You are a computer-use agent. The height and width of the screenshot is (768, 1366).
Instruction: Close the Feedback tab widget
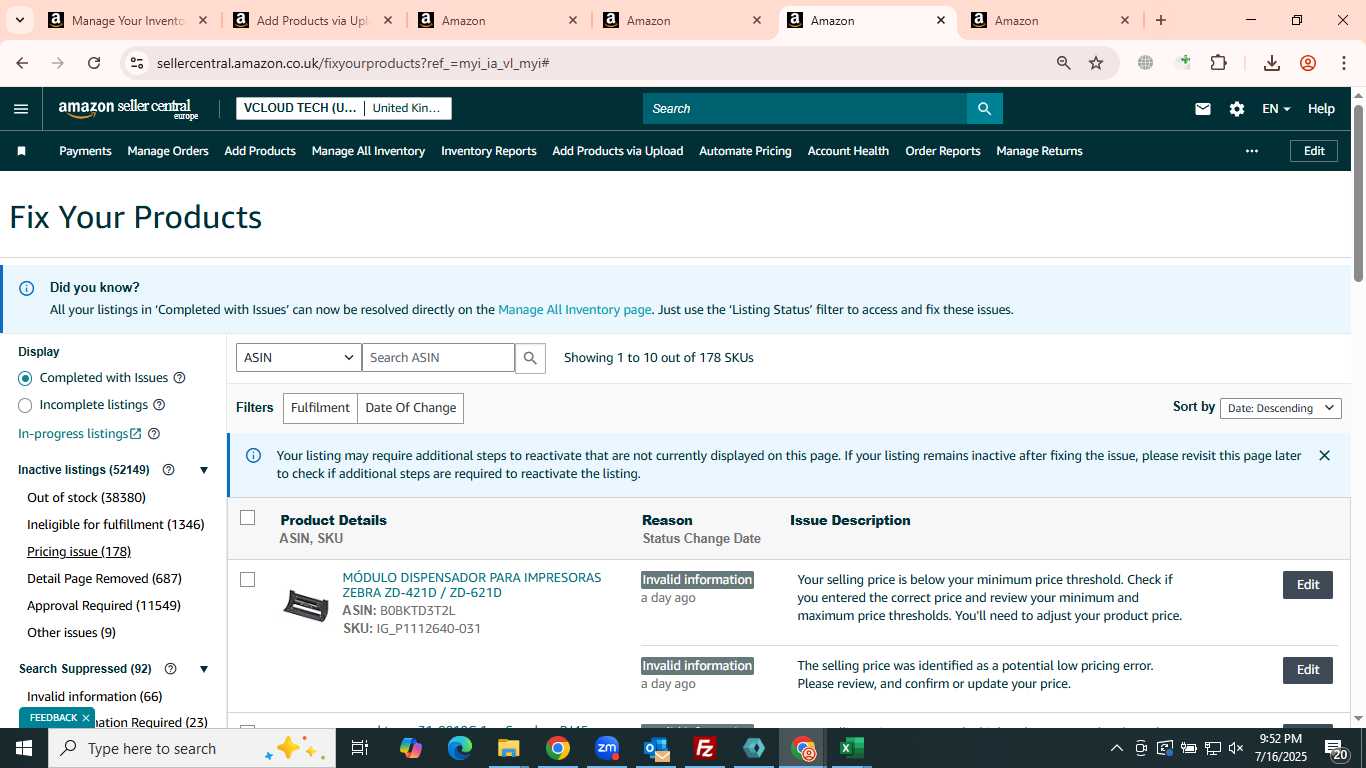click(x=86, y=718)
